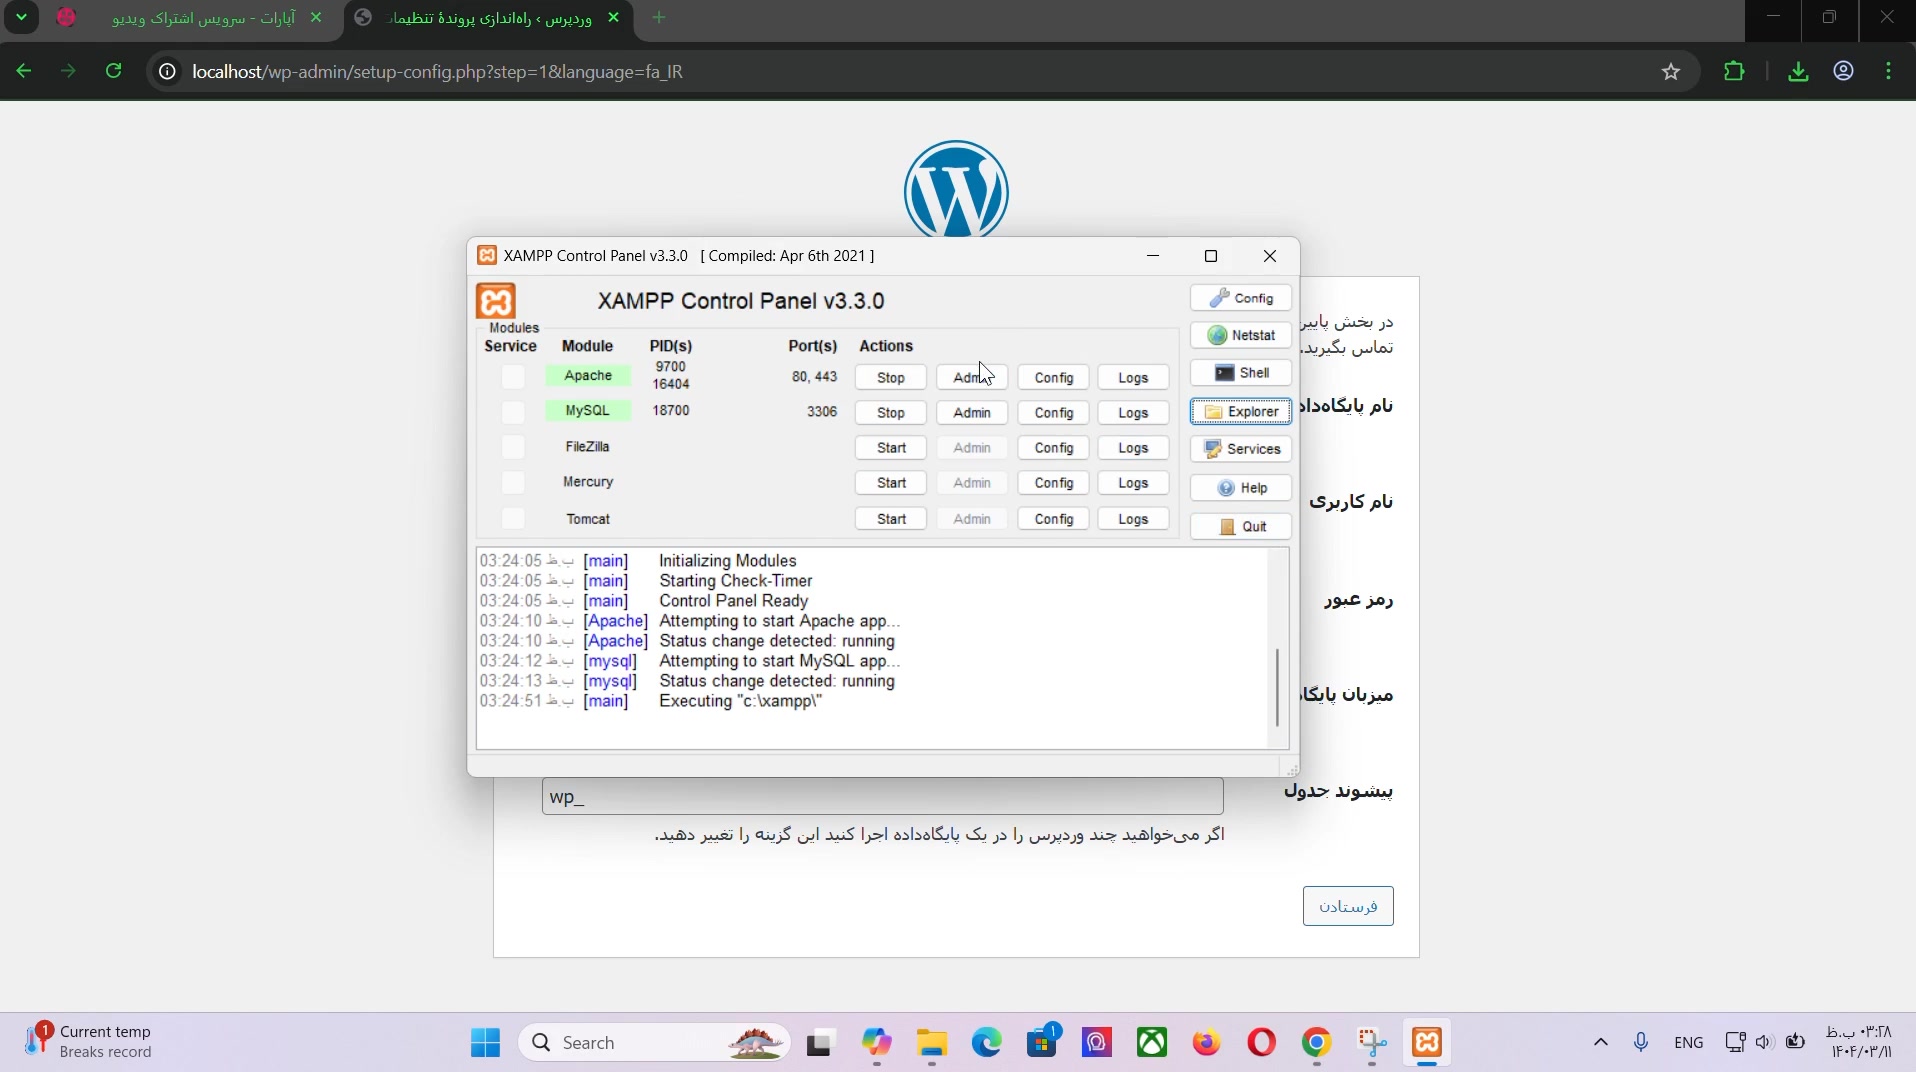Open the taskbar clock and date
This screenshot has height=1072, width=1916.
tap(1860, 1042)
